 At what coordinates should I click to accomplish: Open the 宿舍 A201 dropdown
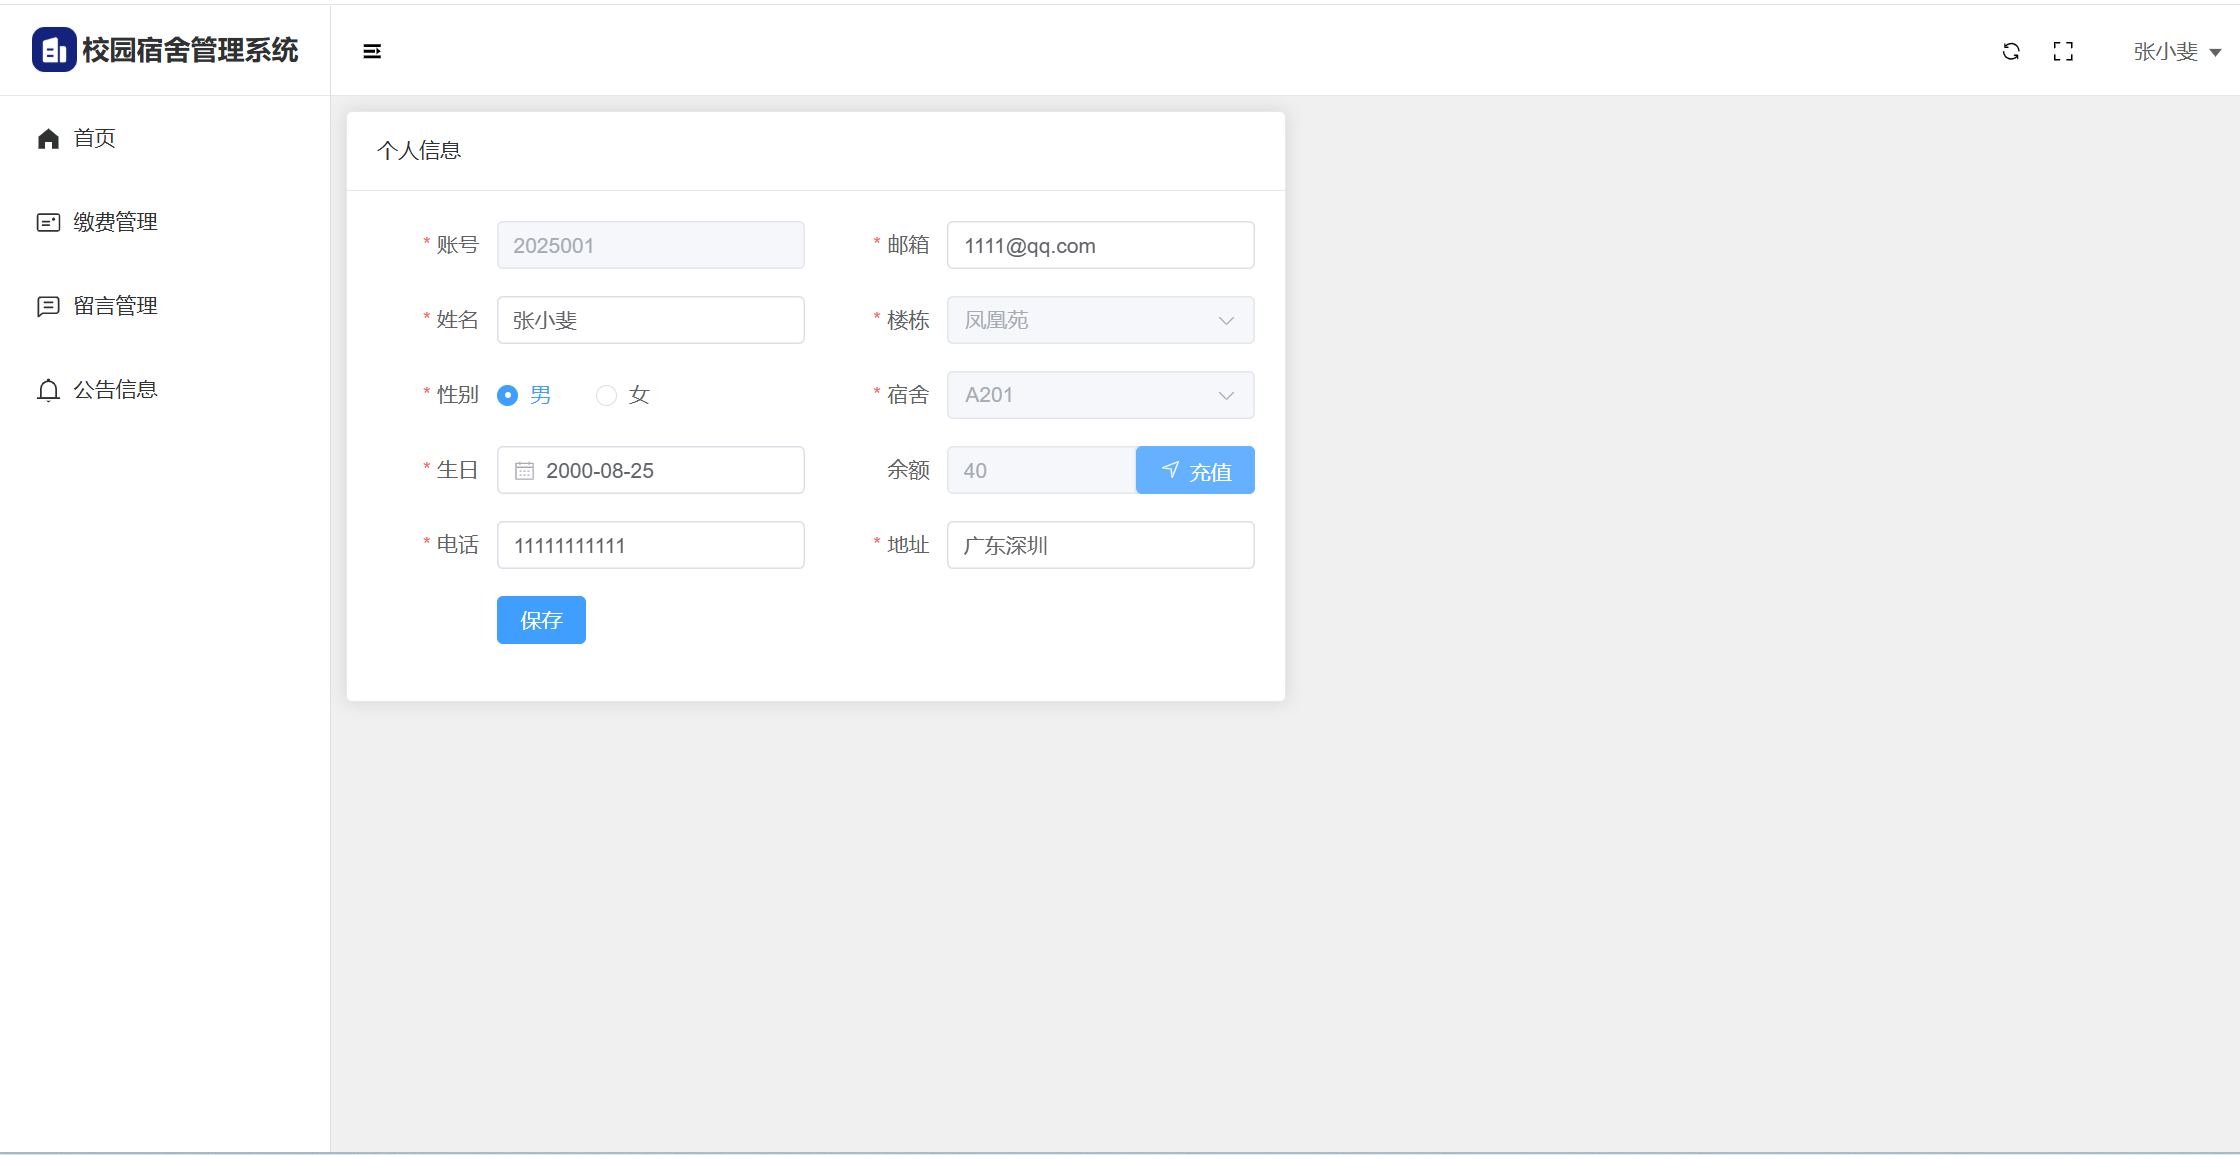(1100, 395)
